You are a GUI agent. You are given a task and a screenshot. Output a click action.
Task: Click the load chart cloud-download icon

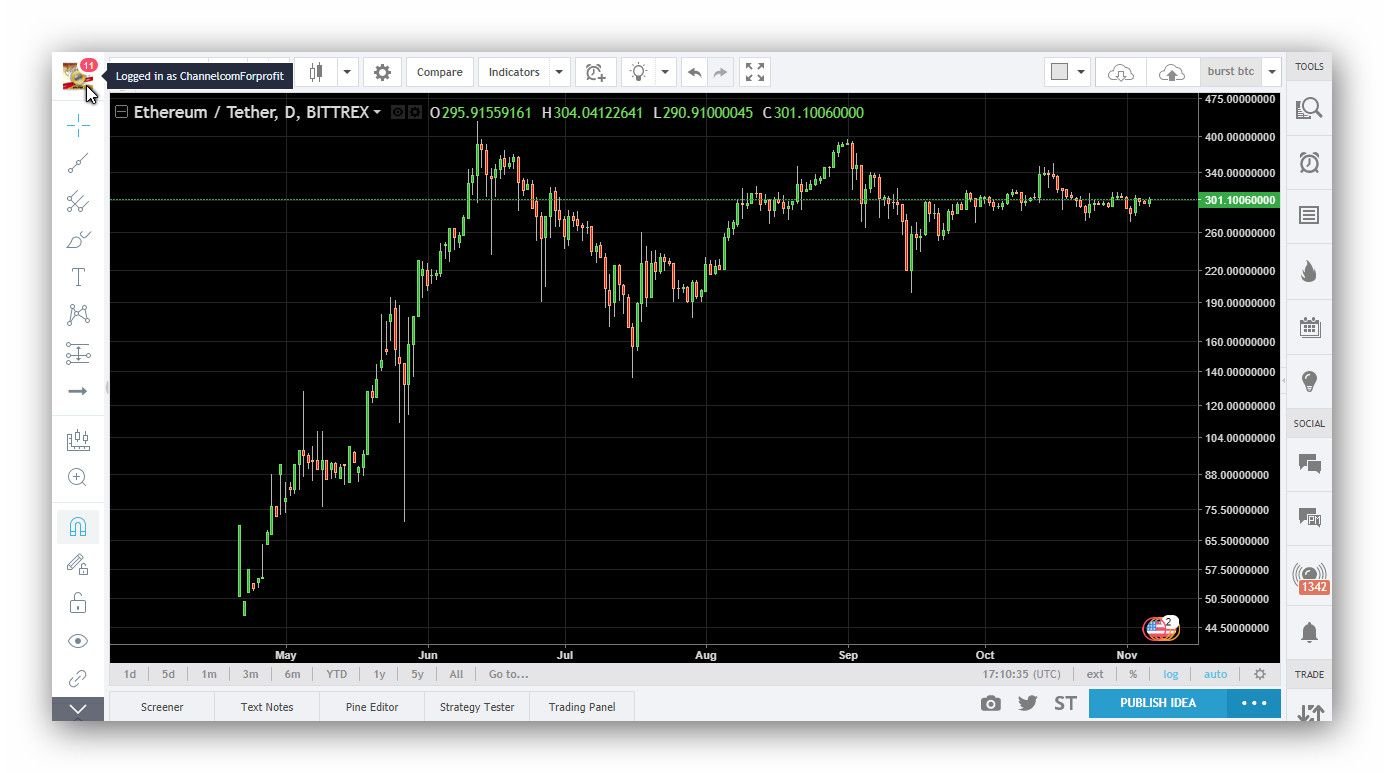tap(1122, 72)
